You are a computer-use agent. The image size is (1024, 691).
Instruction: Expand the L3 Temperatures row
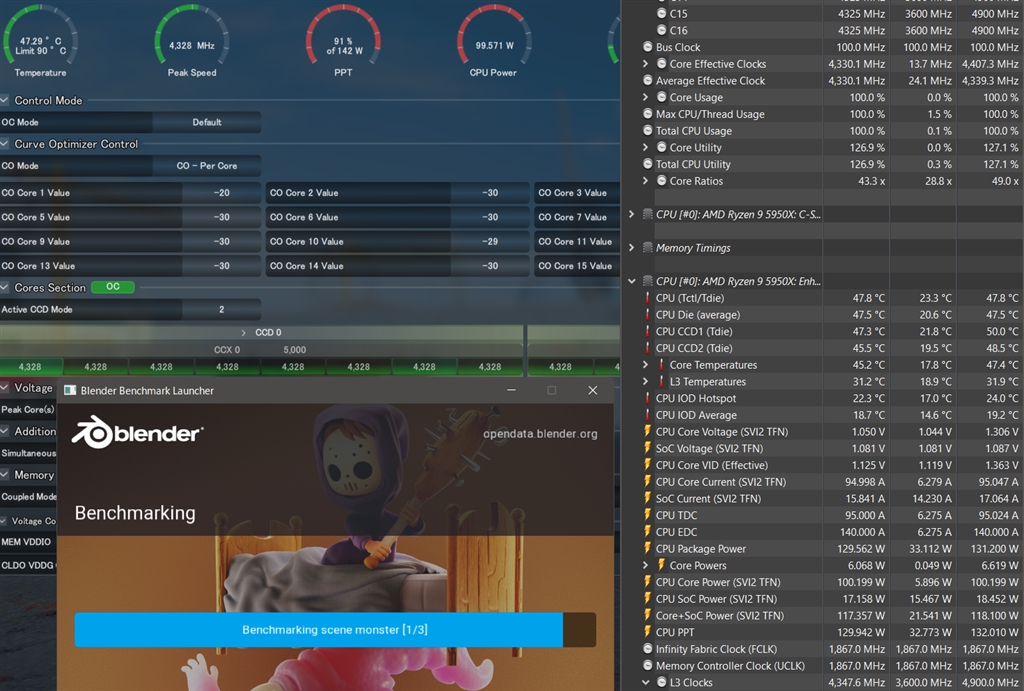click(x=645, y=381)
